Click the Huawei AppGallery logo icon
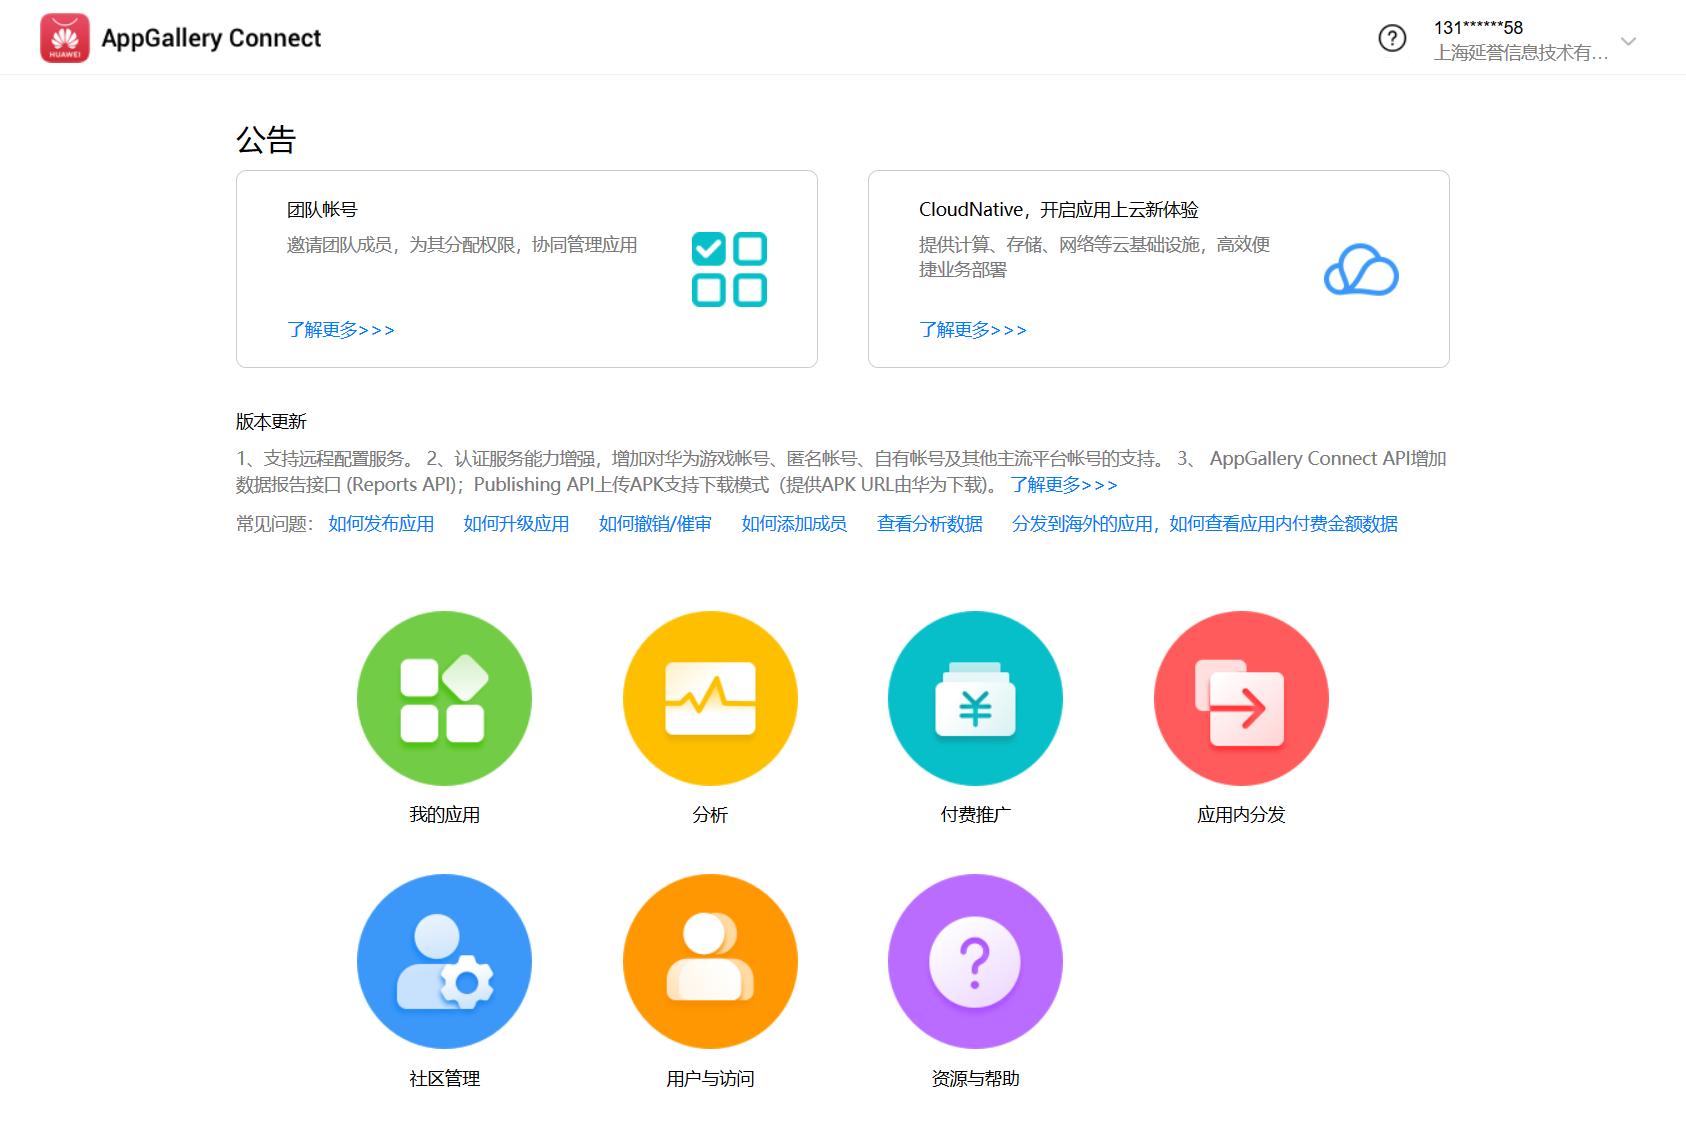 64,38
